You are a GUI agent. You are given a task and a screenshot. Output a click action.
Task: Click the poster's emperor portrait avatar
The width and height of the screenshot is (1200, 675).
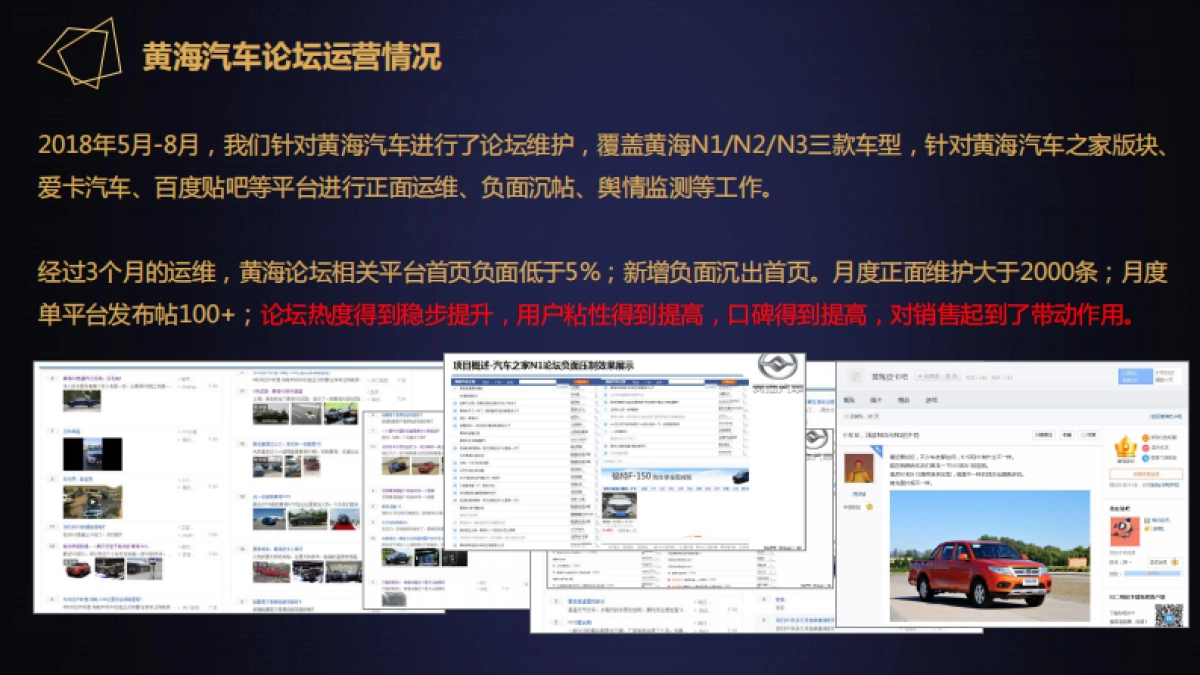(x=859, y=467)
